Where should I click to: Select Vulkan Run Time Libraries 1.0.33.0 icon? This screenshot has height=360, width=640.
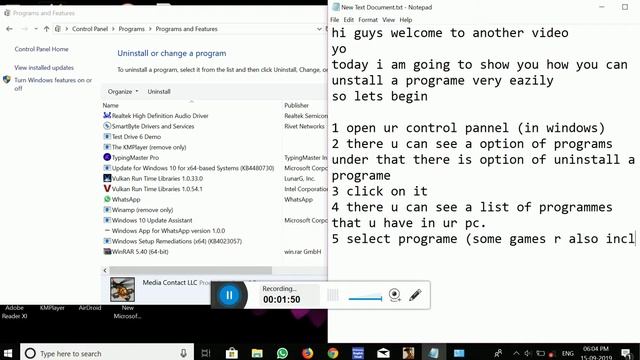[x=107, y=178]
